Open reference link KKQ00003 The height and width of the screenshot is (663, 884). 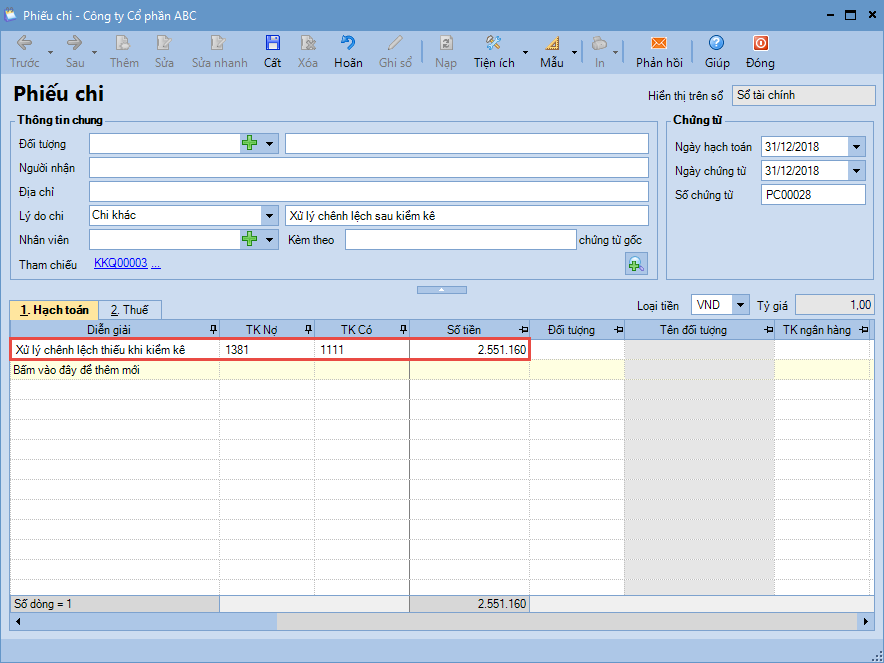[x=120, y=263]
